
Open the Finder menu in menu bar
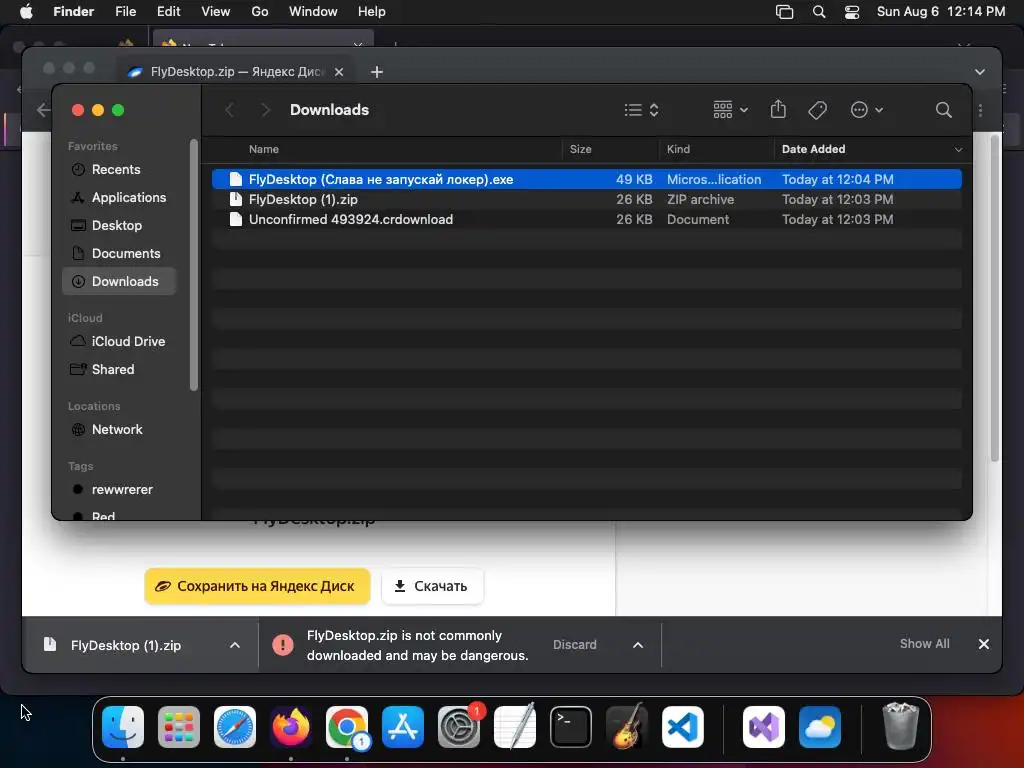[x=73, y=12]
